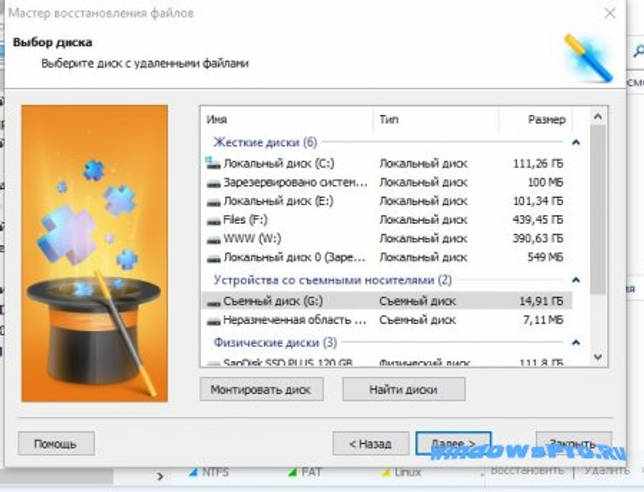644x492 pixels.
Task: Click the Найти диски button
Action: tap(404, 389)
